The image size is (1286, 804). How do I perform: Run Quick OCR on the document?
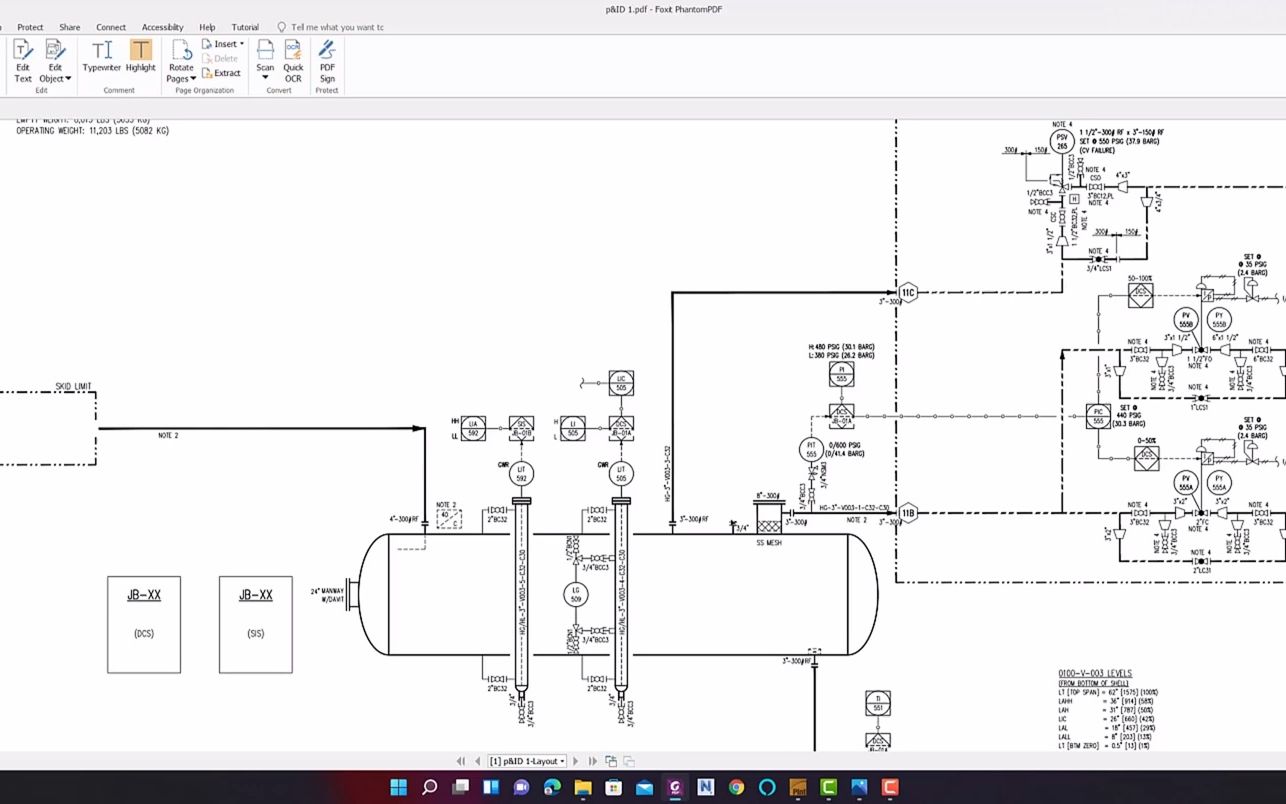[293, 61]
